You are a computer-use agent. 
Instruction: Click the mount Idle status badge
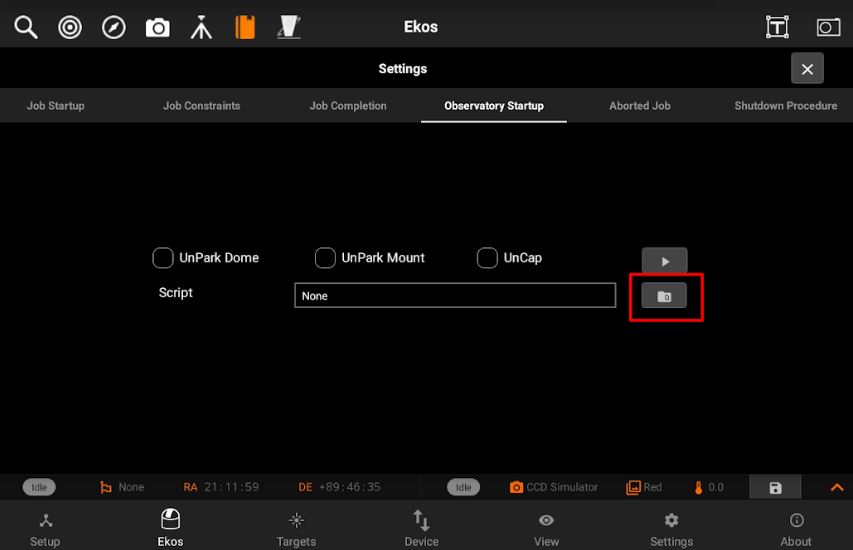pos(39,487)
